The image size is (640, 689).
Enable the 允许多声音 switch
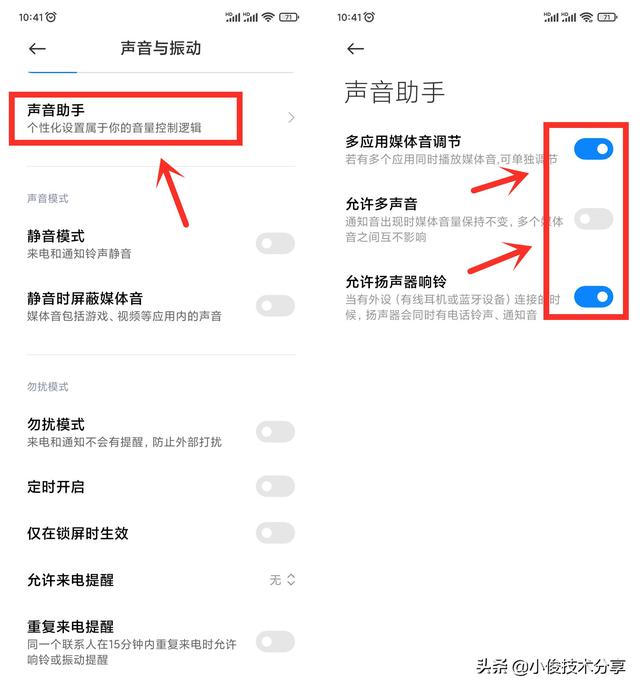(x=593, y=219)
